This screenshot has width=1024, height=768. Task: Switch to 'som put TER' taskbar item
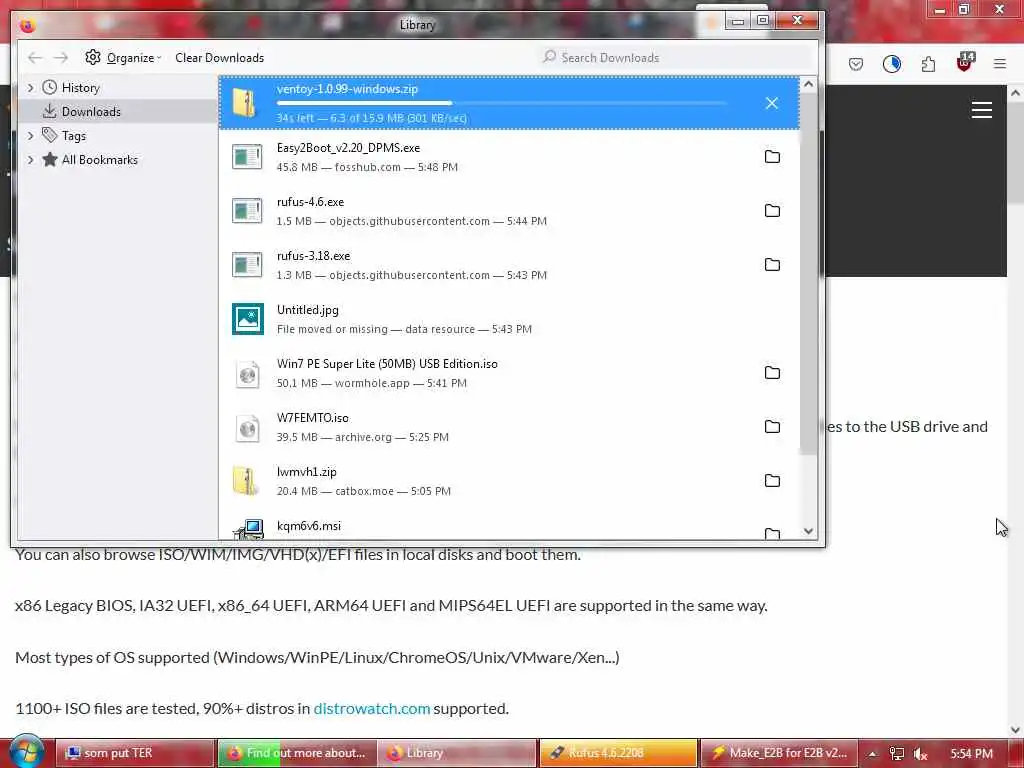pyautogui.click(x=135, y=753)
